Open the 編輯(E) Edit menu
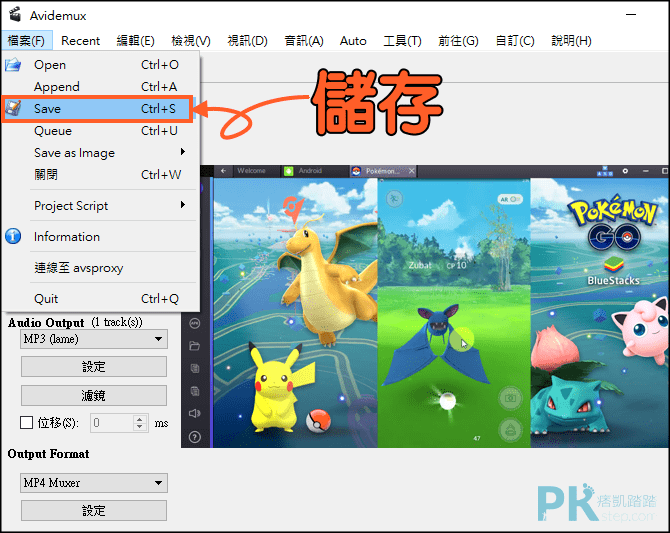This screenshot has width=670, height=533. [135, 41]
